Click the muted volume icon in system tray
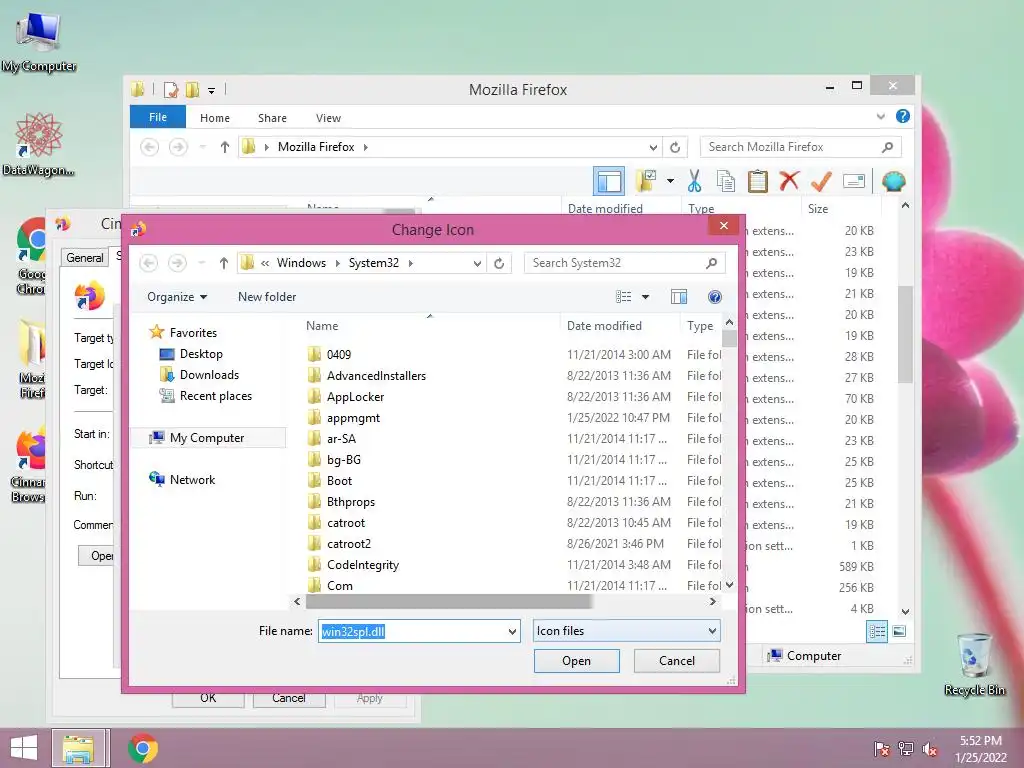1024x768 pixels. coord(930,749)
